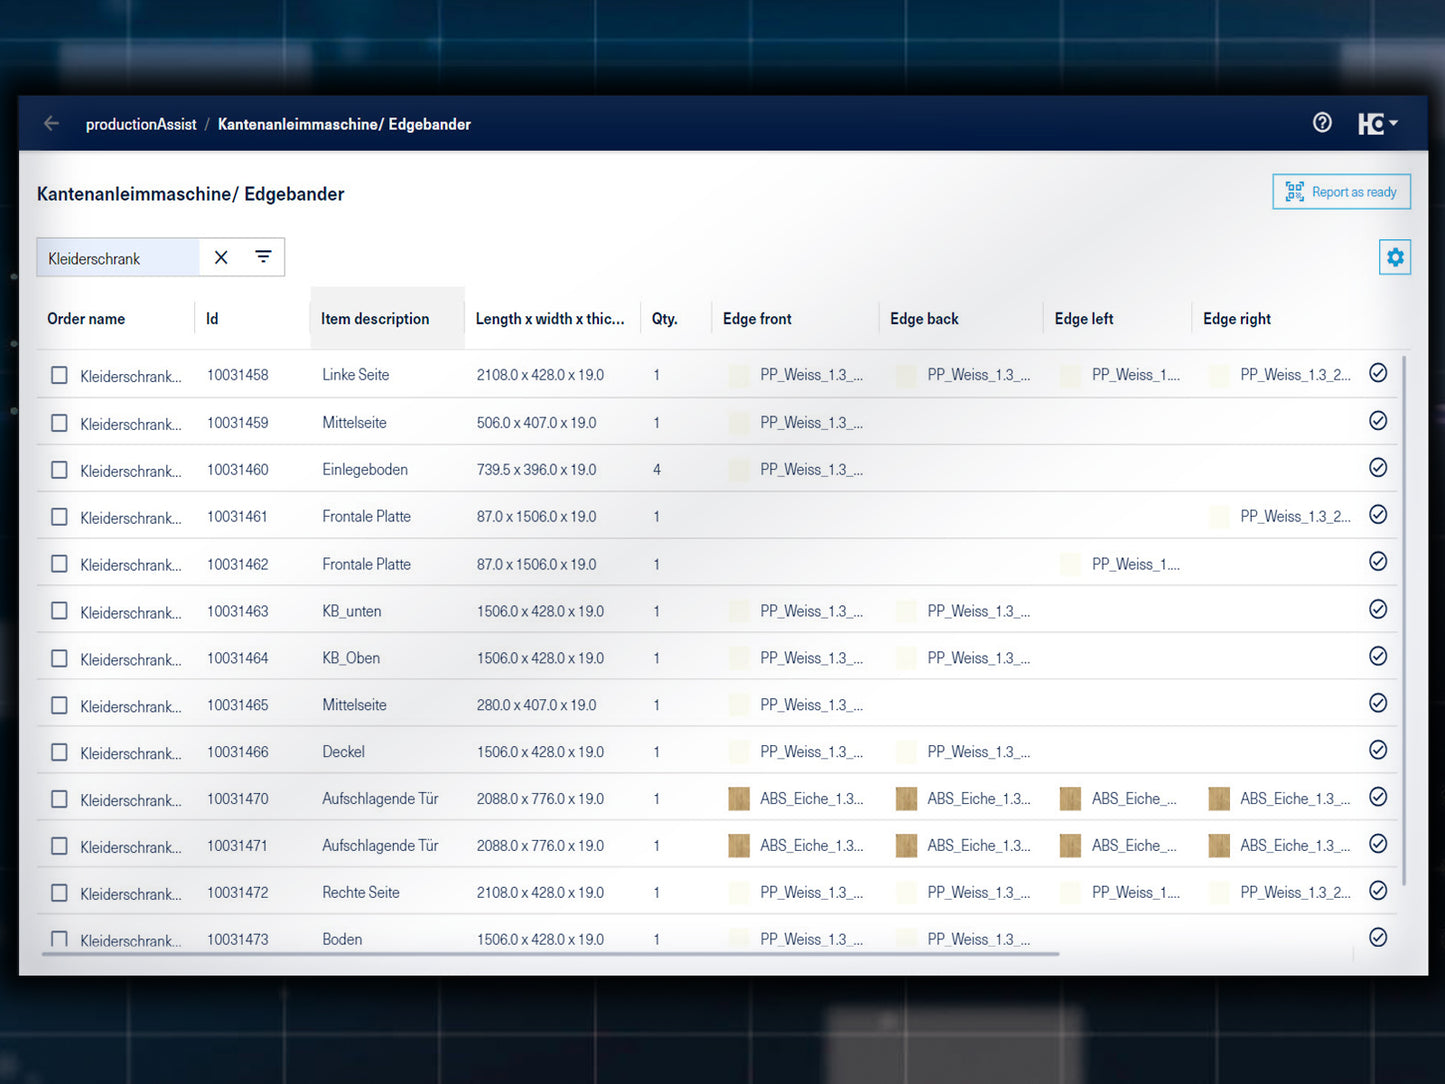
Task: Select checkbox for item 10031458
Action: click(x=60, y=375)
